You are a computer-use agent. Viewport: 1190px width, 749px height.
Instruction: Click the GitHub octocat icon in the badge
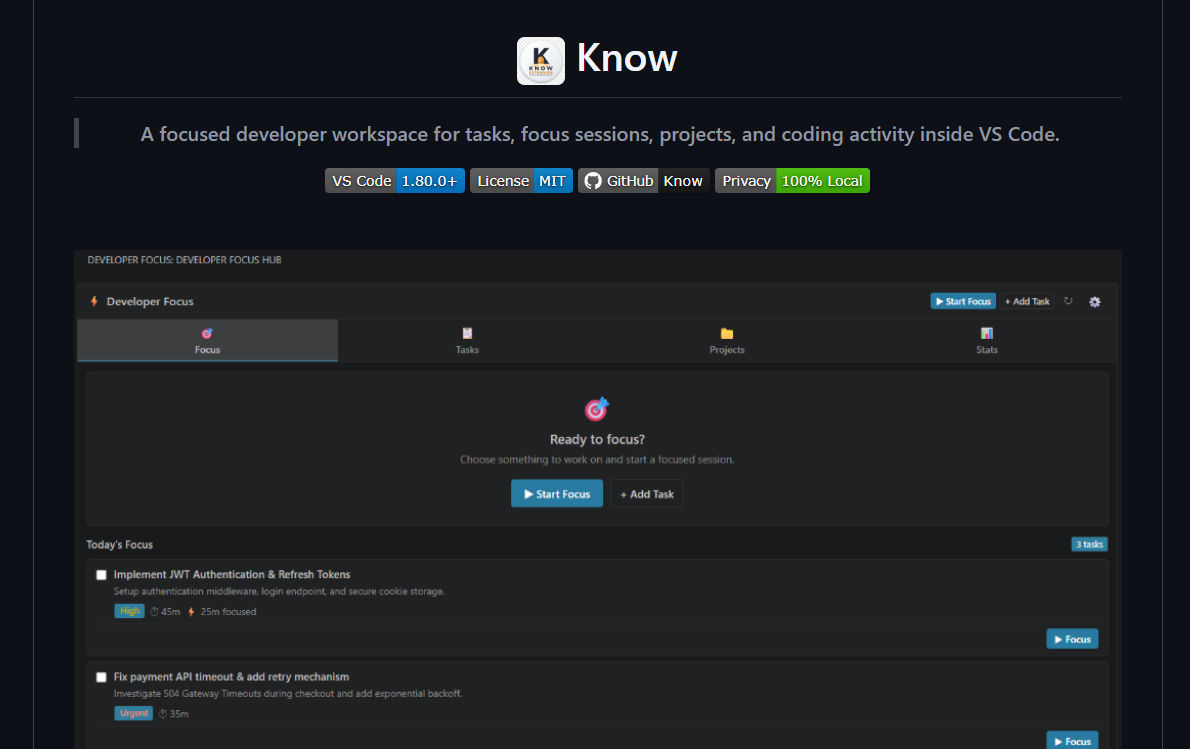(593, 181)
